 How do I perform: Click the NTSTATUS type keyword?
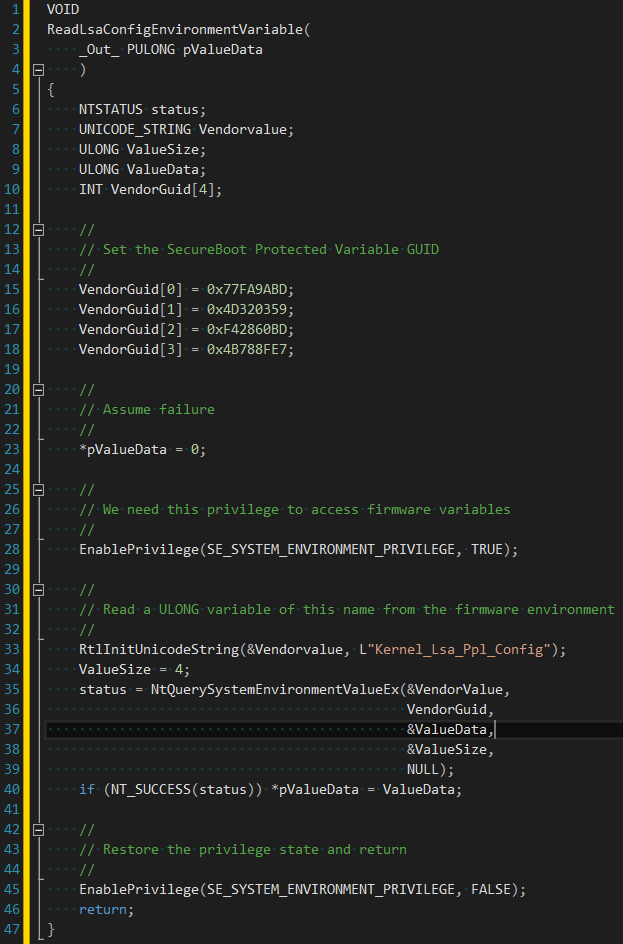point(110,109)
